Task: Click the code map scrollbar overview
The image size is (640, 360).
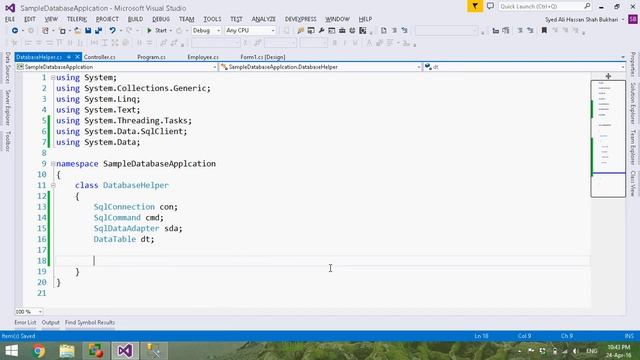Action: coord(608,139)
